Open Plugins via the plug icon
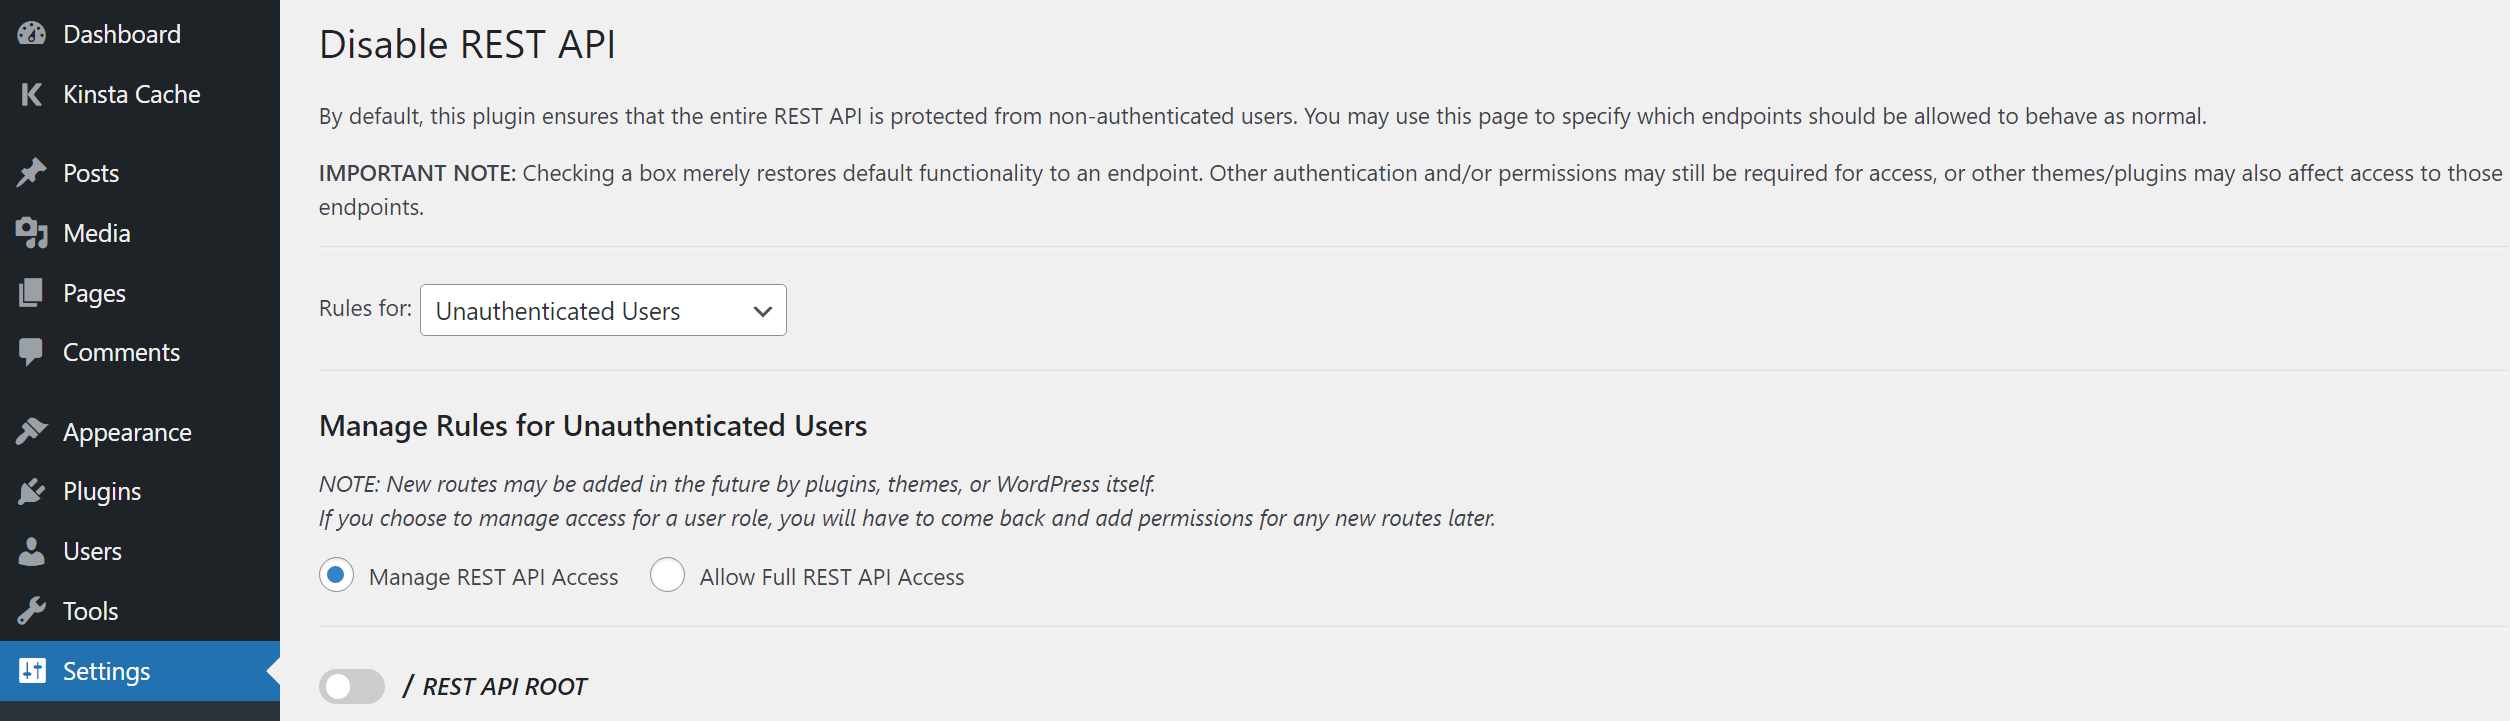 pyautogui.click(x=31, y=490)
